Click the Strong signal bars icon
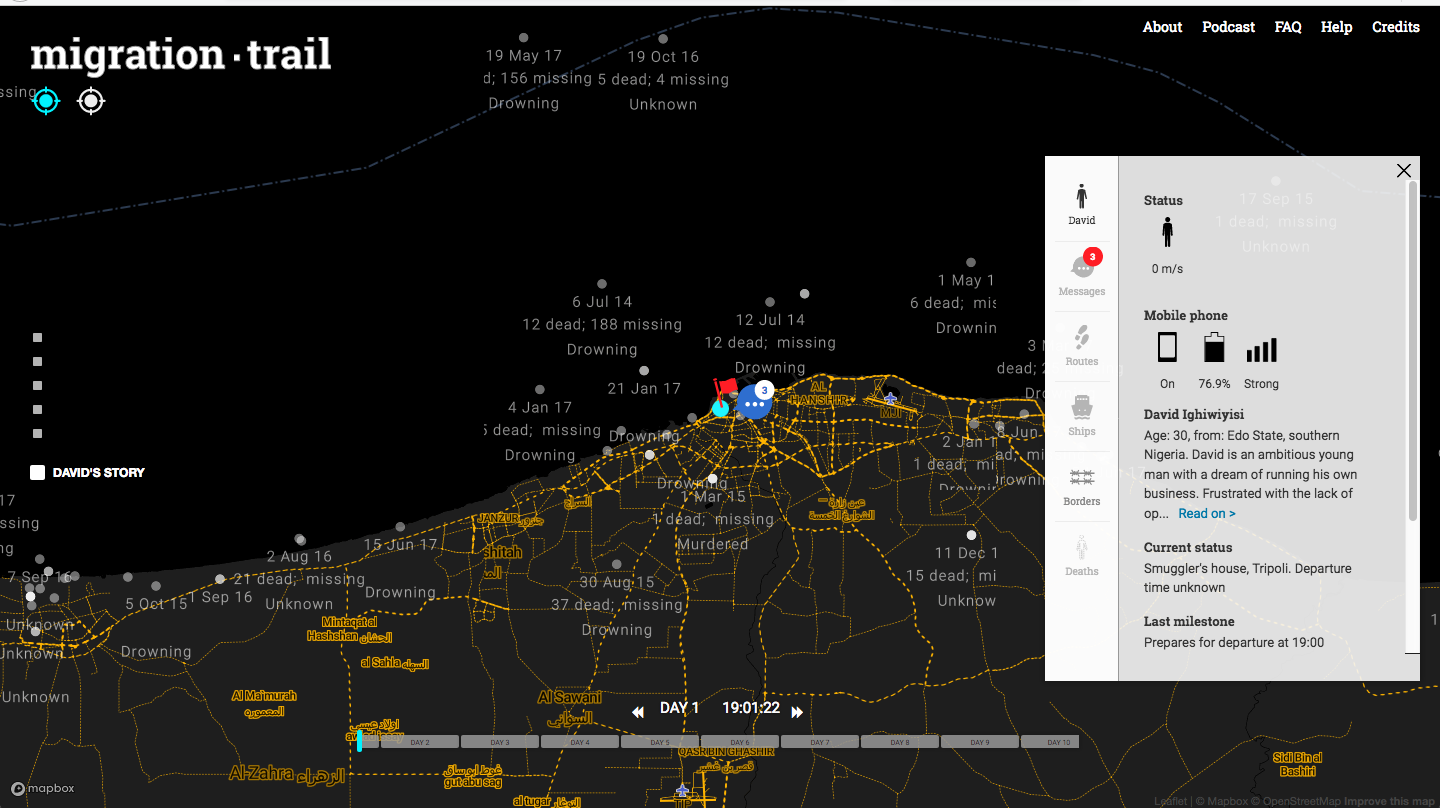This screenshot has height=808, width=1440. pyautogui.click(x=1261, y=350)
